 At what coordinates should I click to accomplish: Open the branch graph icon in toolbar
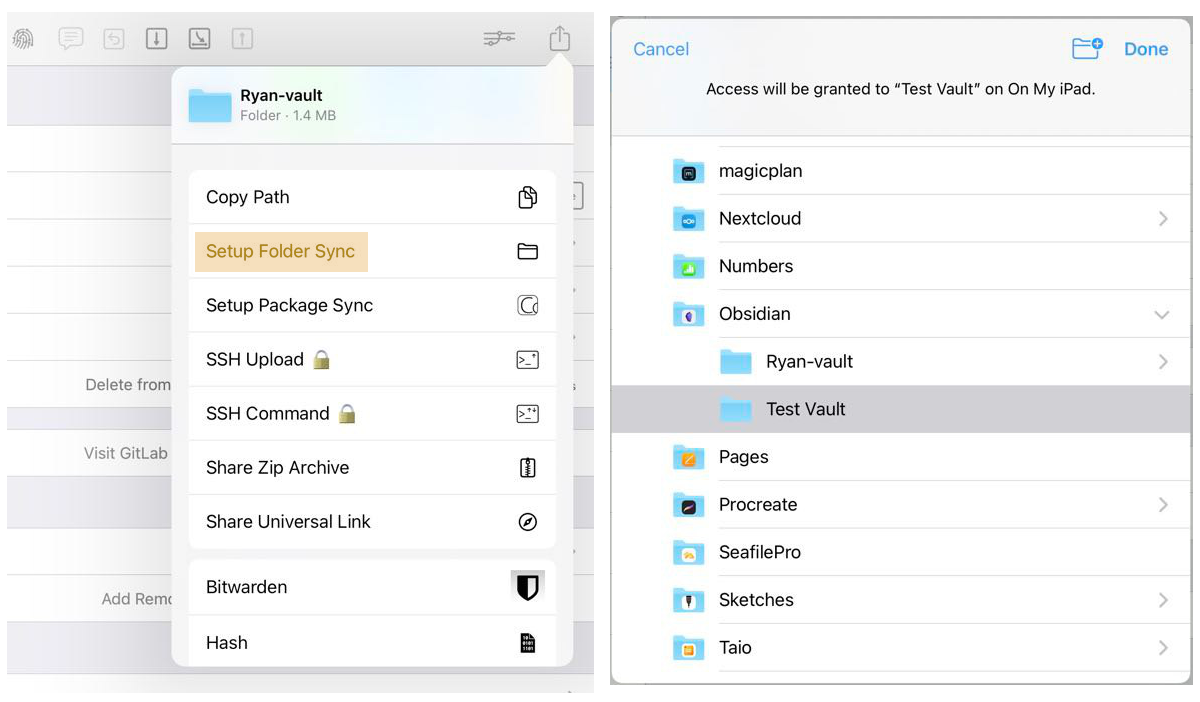coord(499,39)
